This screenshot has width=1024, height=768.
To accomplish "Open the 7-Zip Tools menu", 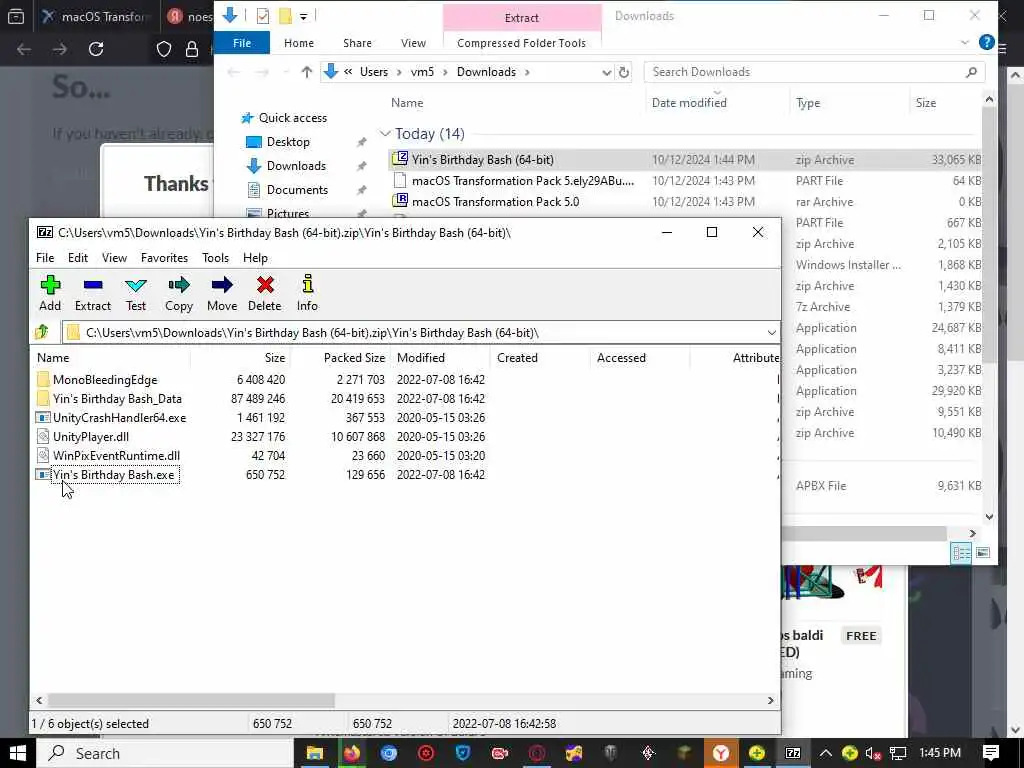I will [x=216, y=258].
